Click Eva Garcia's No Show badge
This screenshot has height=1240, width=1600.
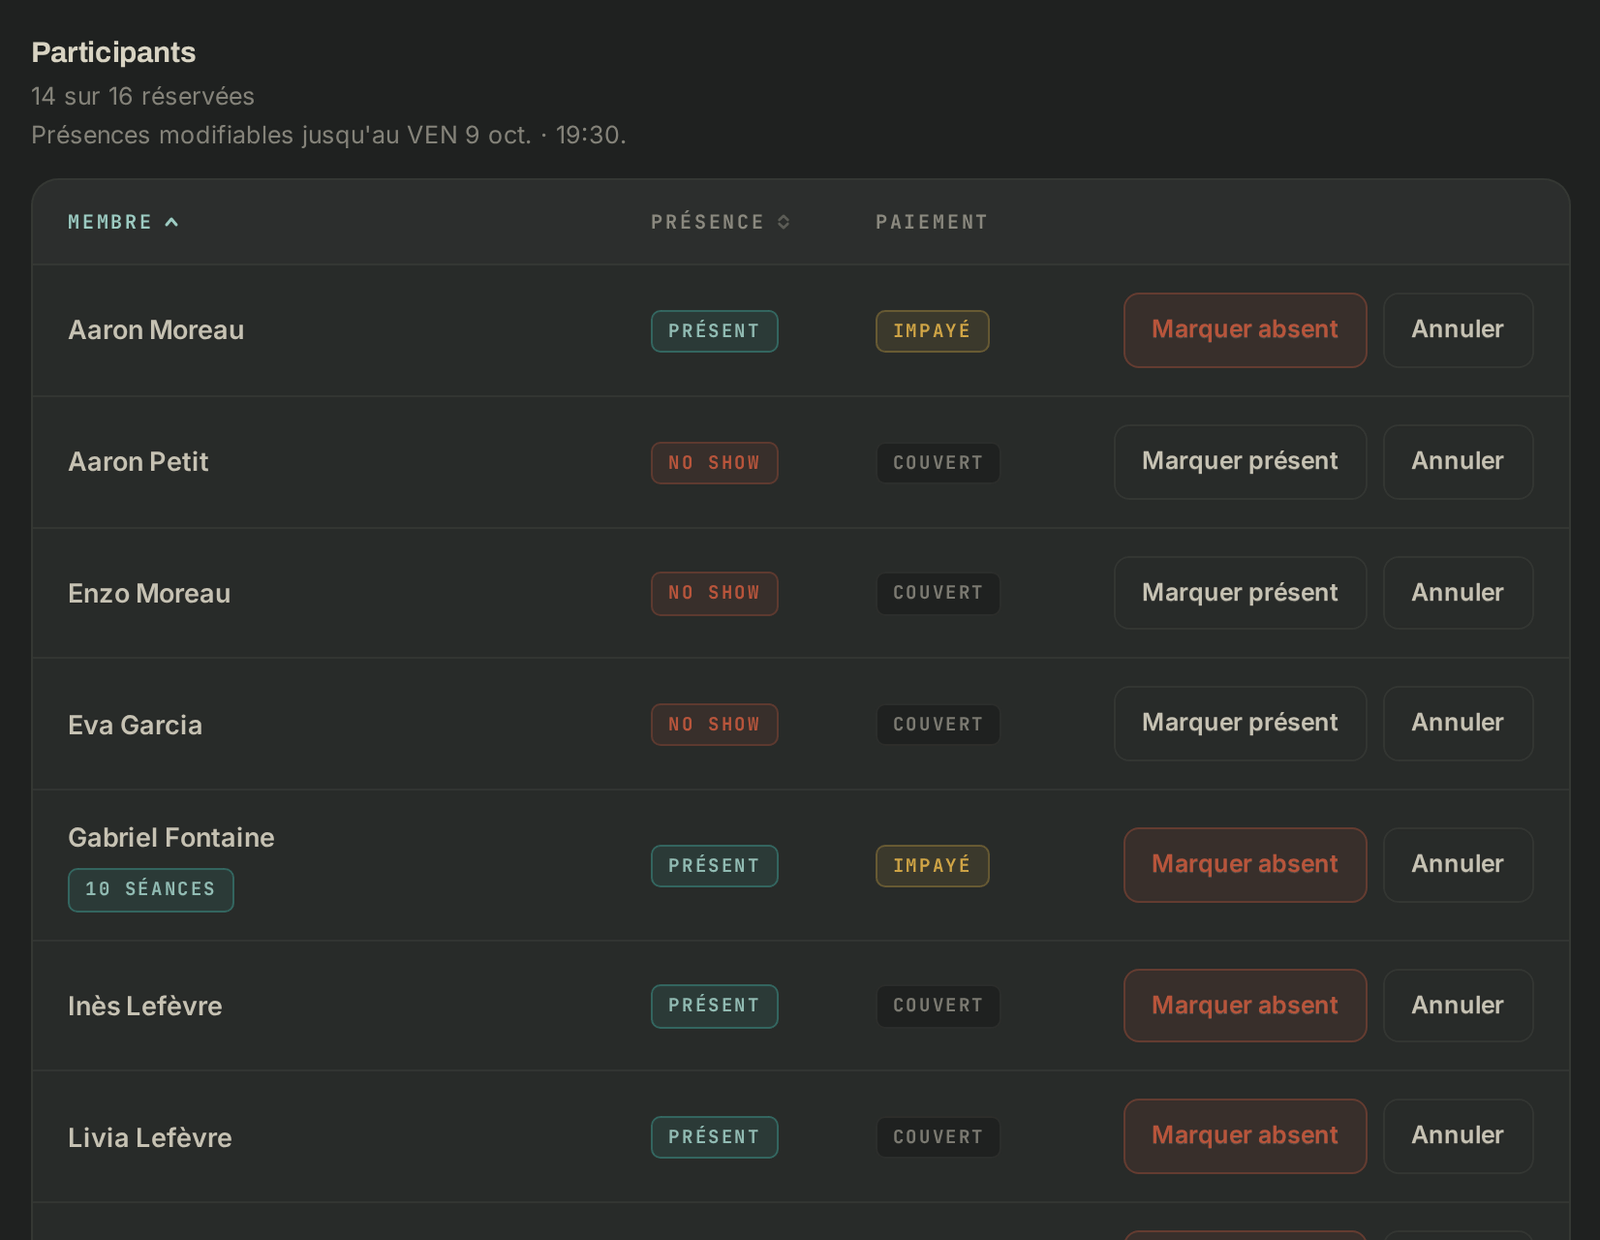714,724
